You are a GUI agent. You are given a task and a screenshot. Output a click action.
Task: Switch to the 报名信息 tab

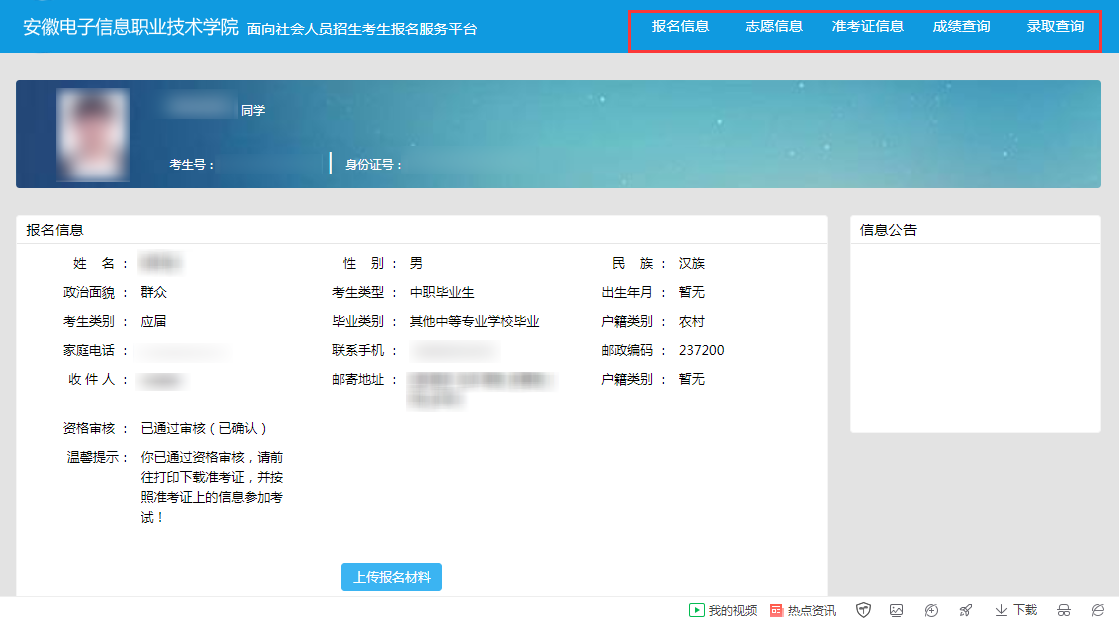pyautogui.click(x=680, y=26)
